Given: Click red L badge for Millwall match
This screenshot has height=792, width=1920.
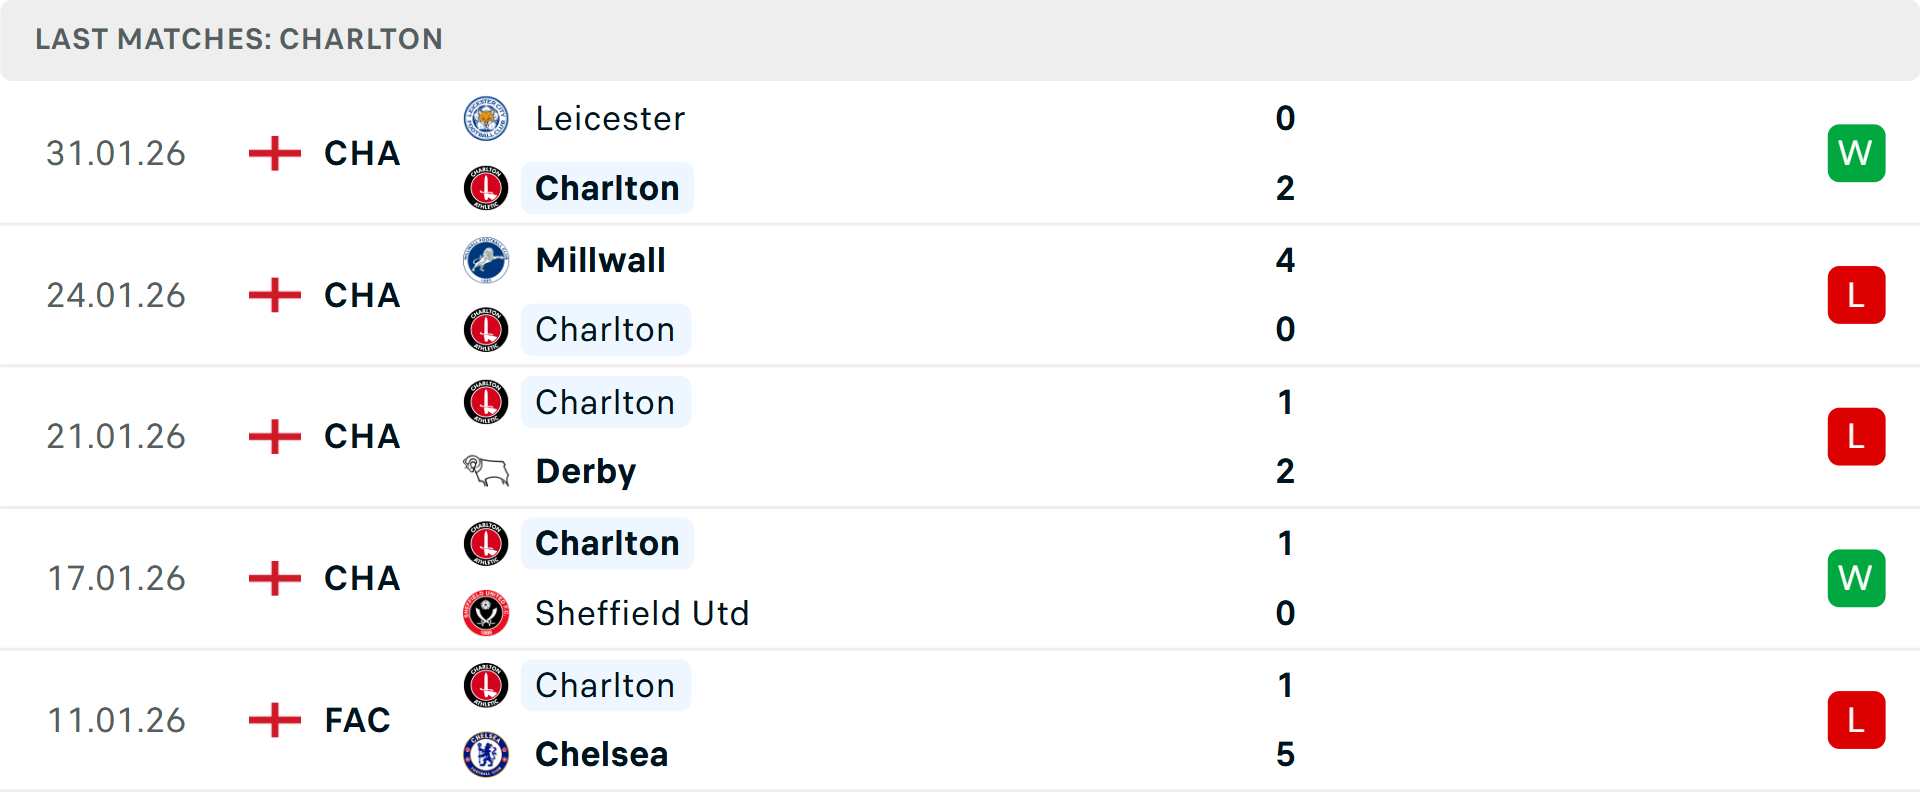Looking at the screenshot, I should point(1856,295).
